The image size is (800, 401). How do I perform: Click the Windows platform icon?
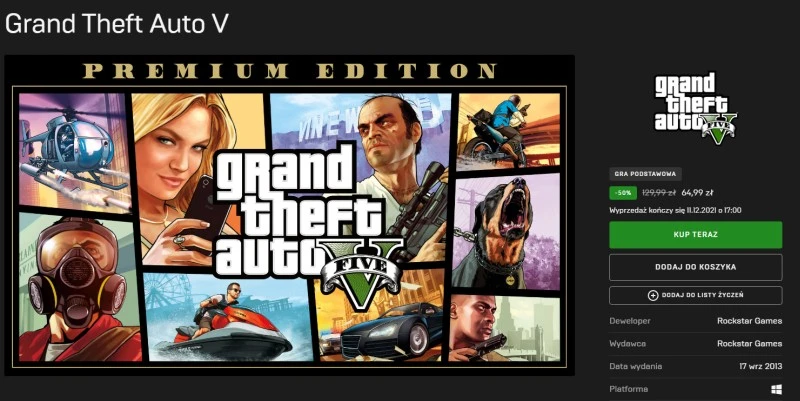[x=777, y=389]
